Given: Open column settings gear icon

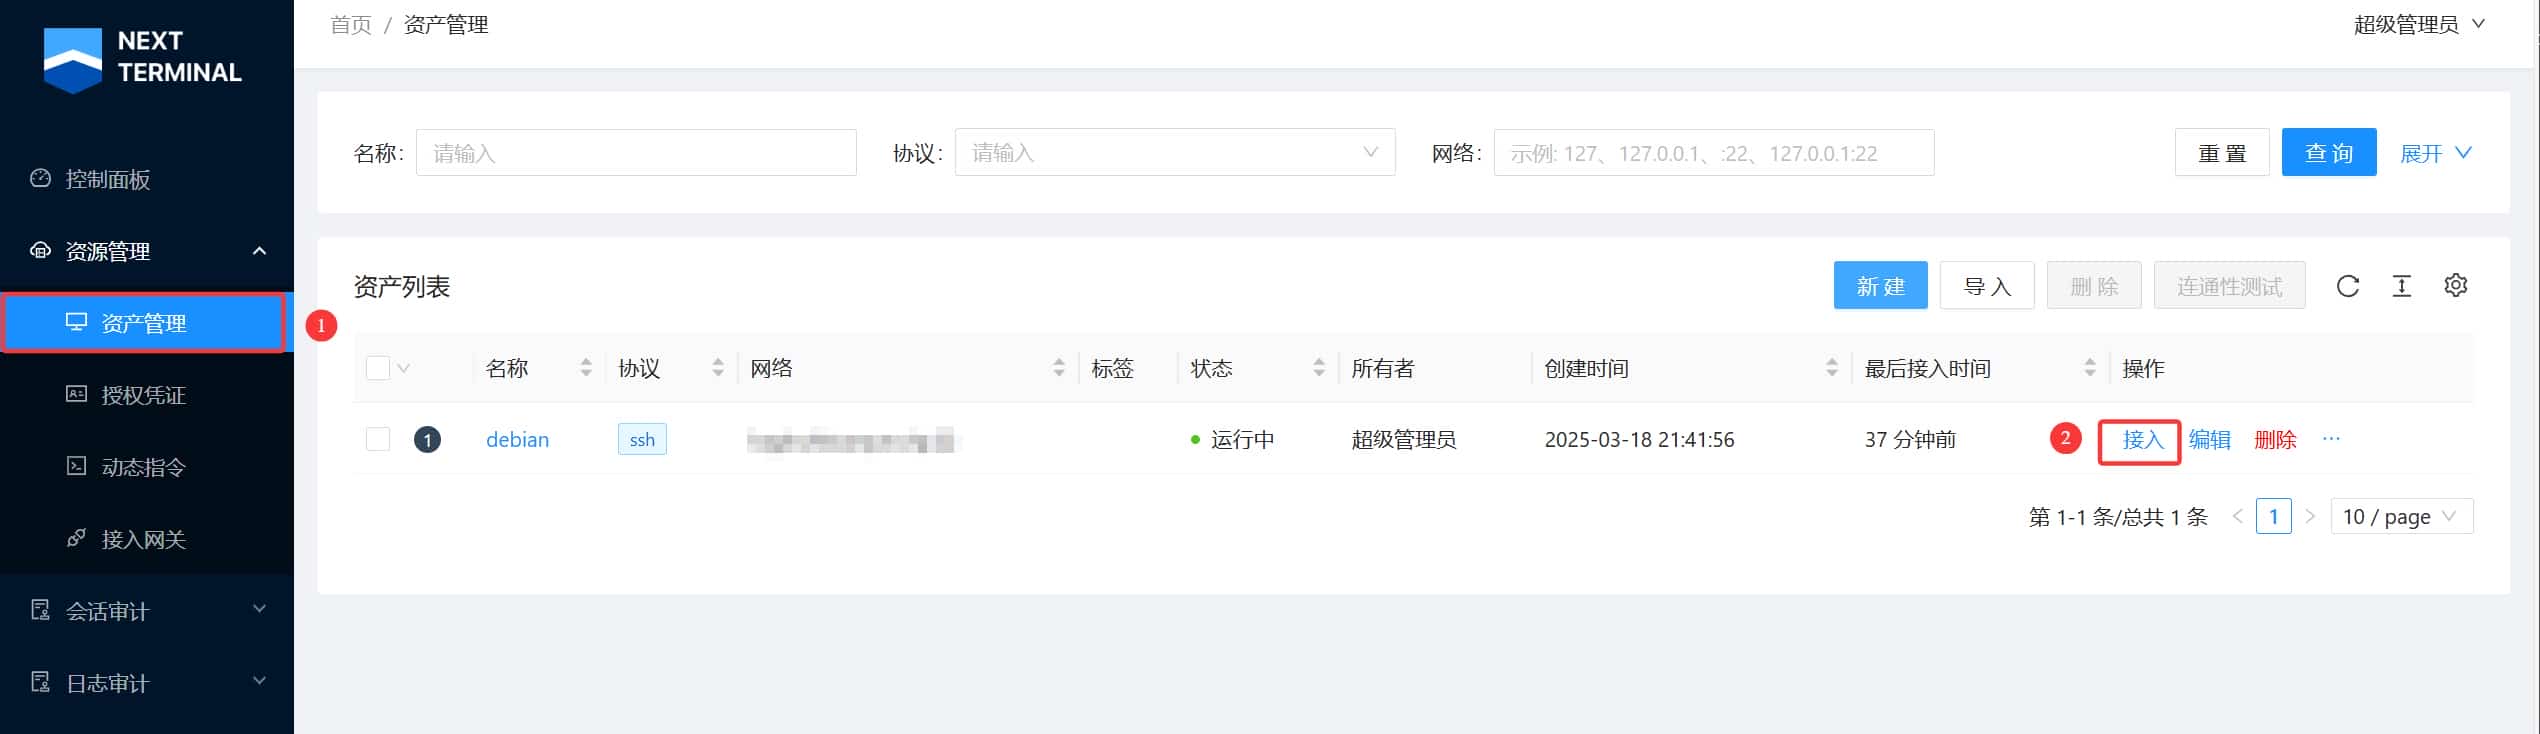Looking at the screenshot, I should (x=2455, y=286).
